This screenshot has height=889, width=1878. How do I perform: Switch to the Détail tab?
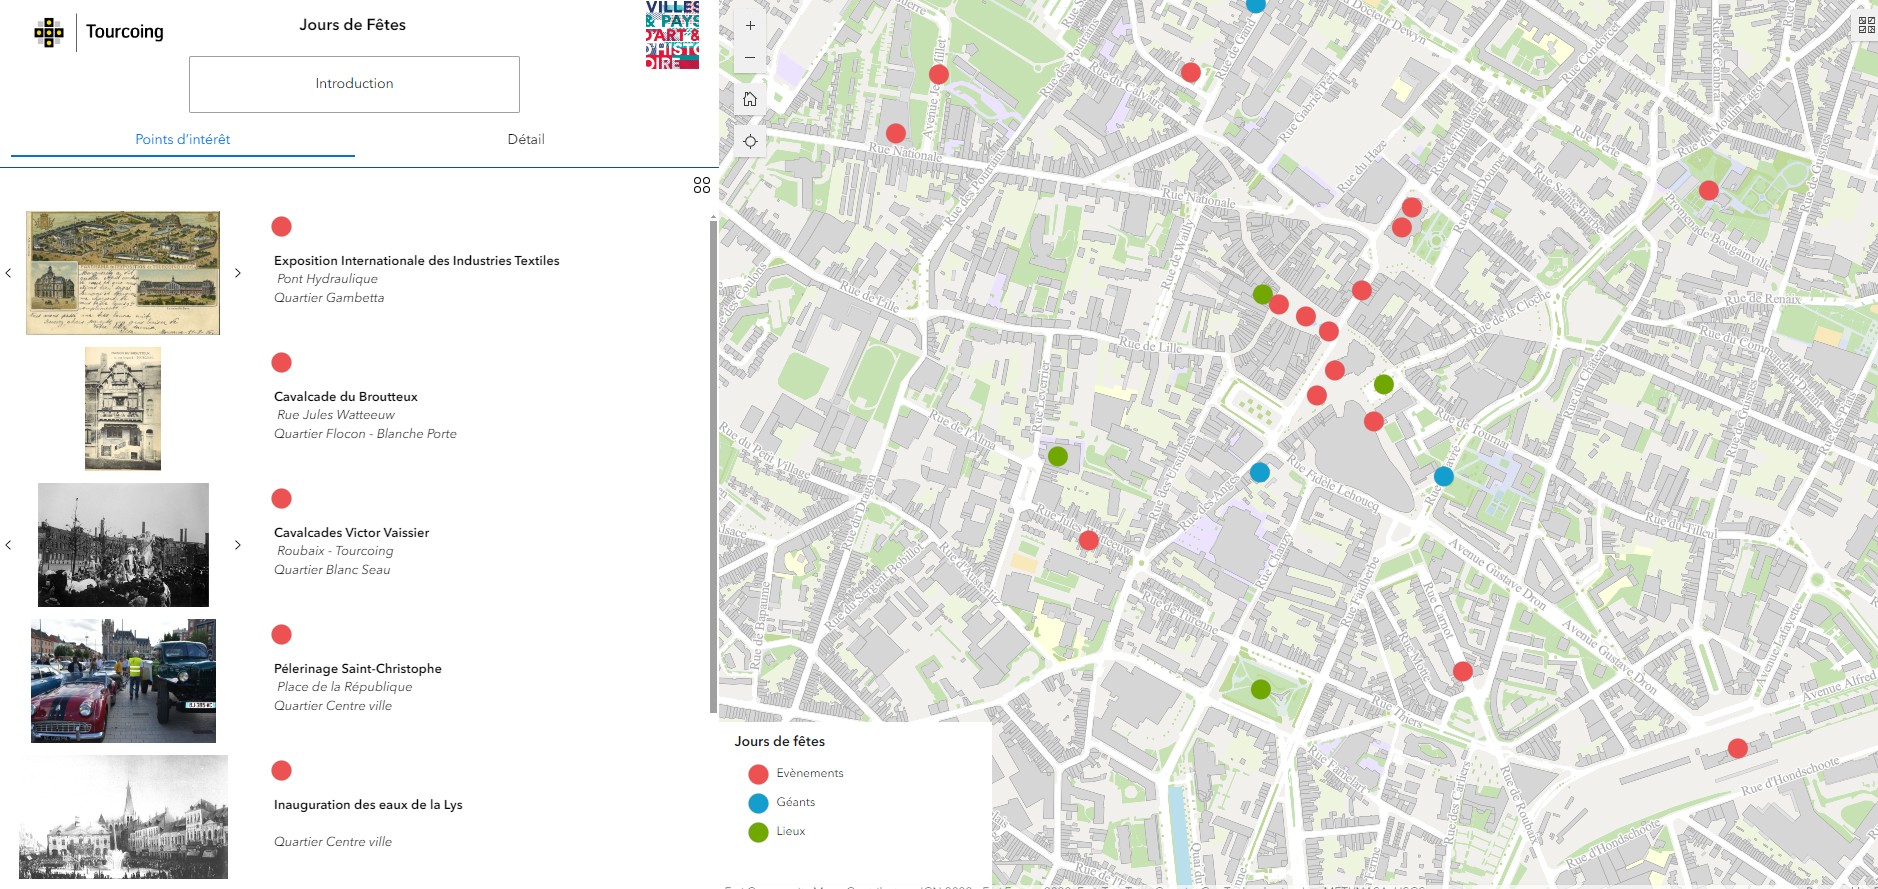coord(526,140)
